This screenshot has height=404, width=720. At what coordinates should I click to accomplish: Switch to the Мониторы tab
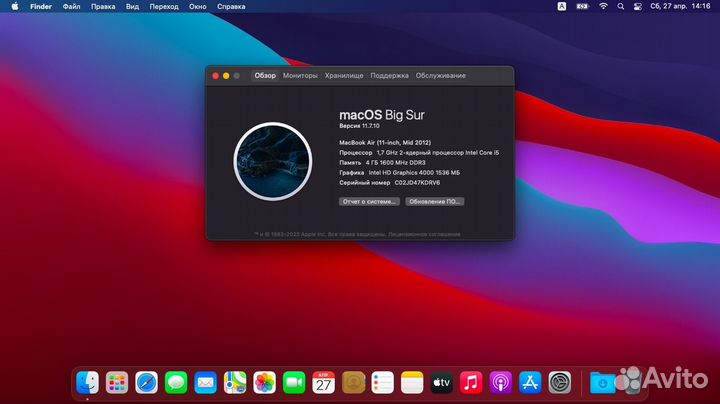pos(300,75)
